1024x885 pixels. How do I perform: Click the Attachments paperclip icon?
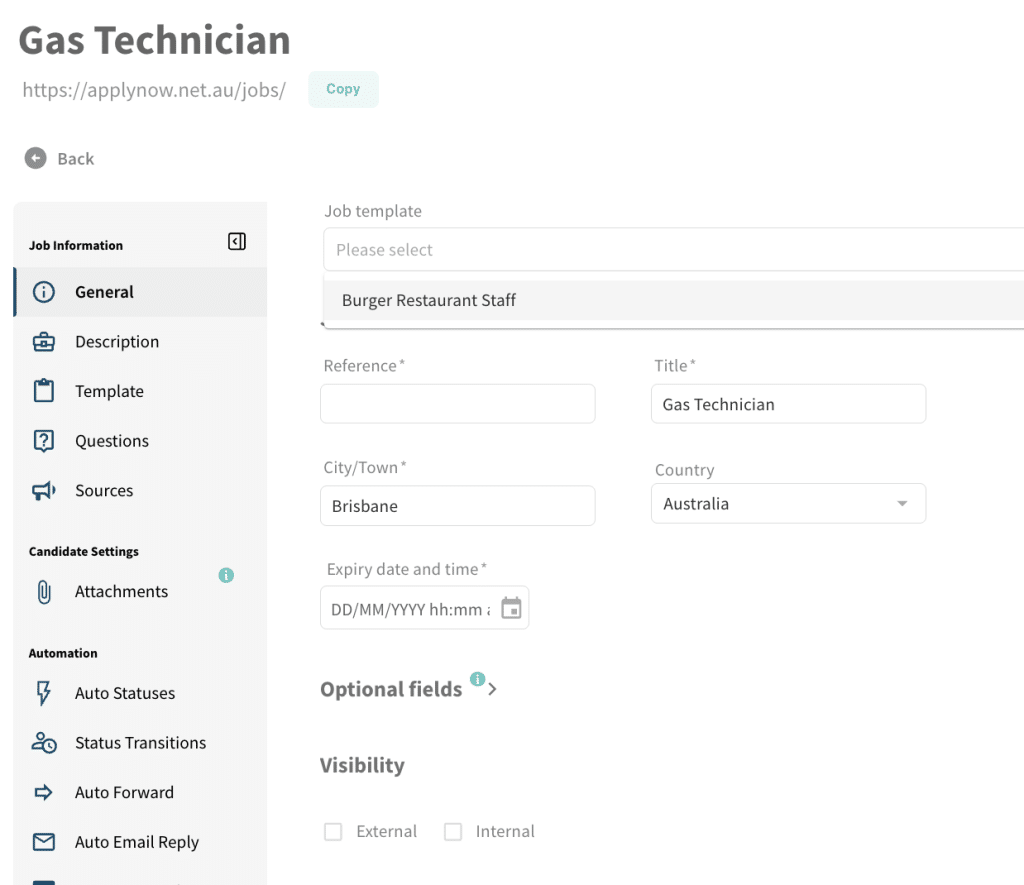click(x=42, y=591)
